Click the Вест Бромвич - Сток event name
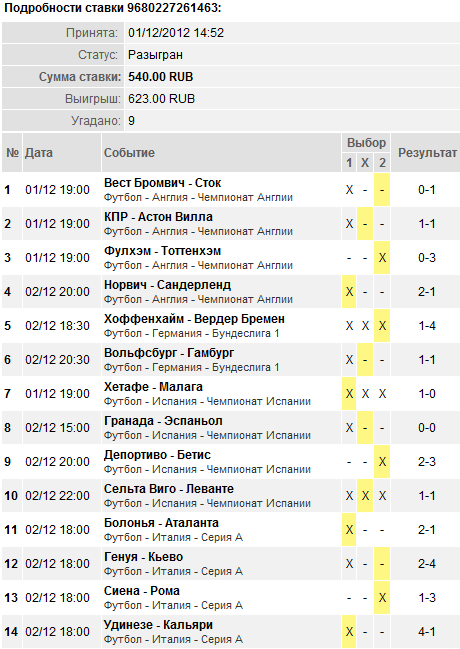 point(162,183)
